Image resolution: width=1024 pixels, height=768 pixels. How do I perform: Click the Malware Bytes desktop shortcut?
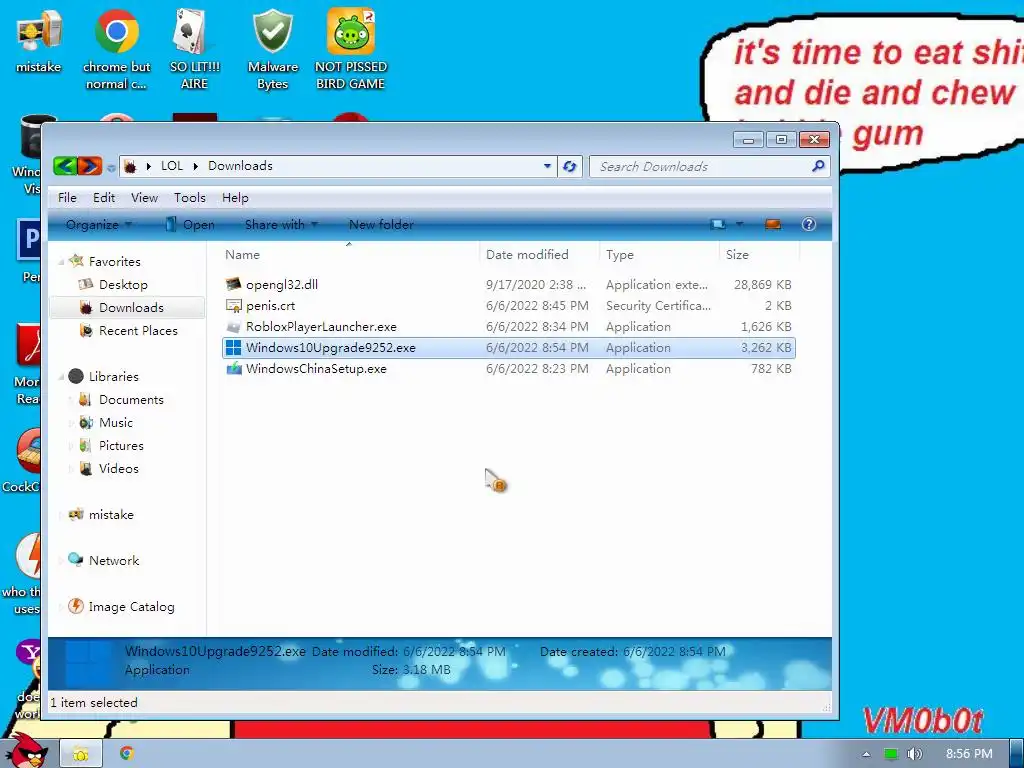(x=272, y=49)
